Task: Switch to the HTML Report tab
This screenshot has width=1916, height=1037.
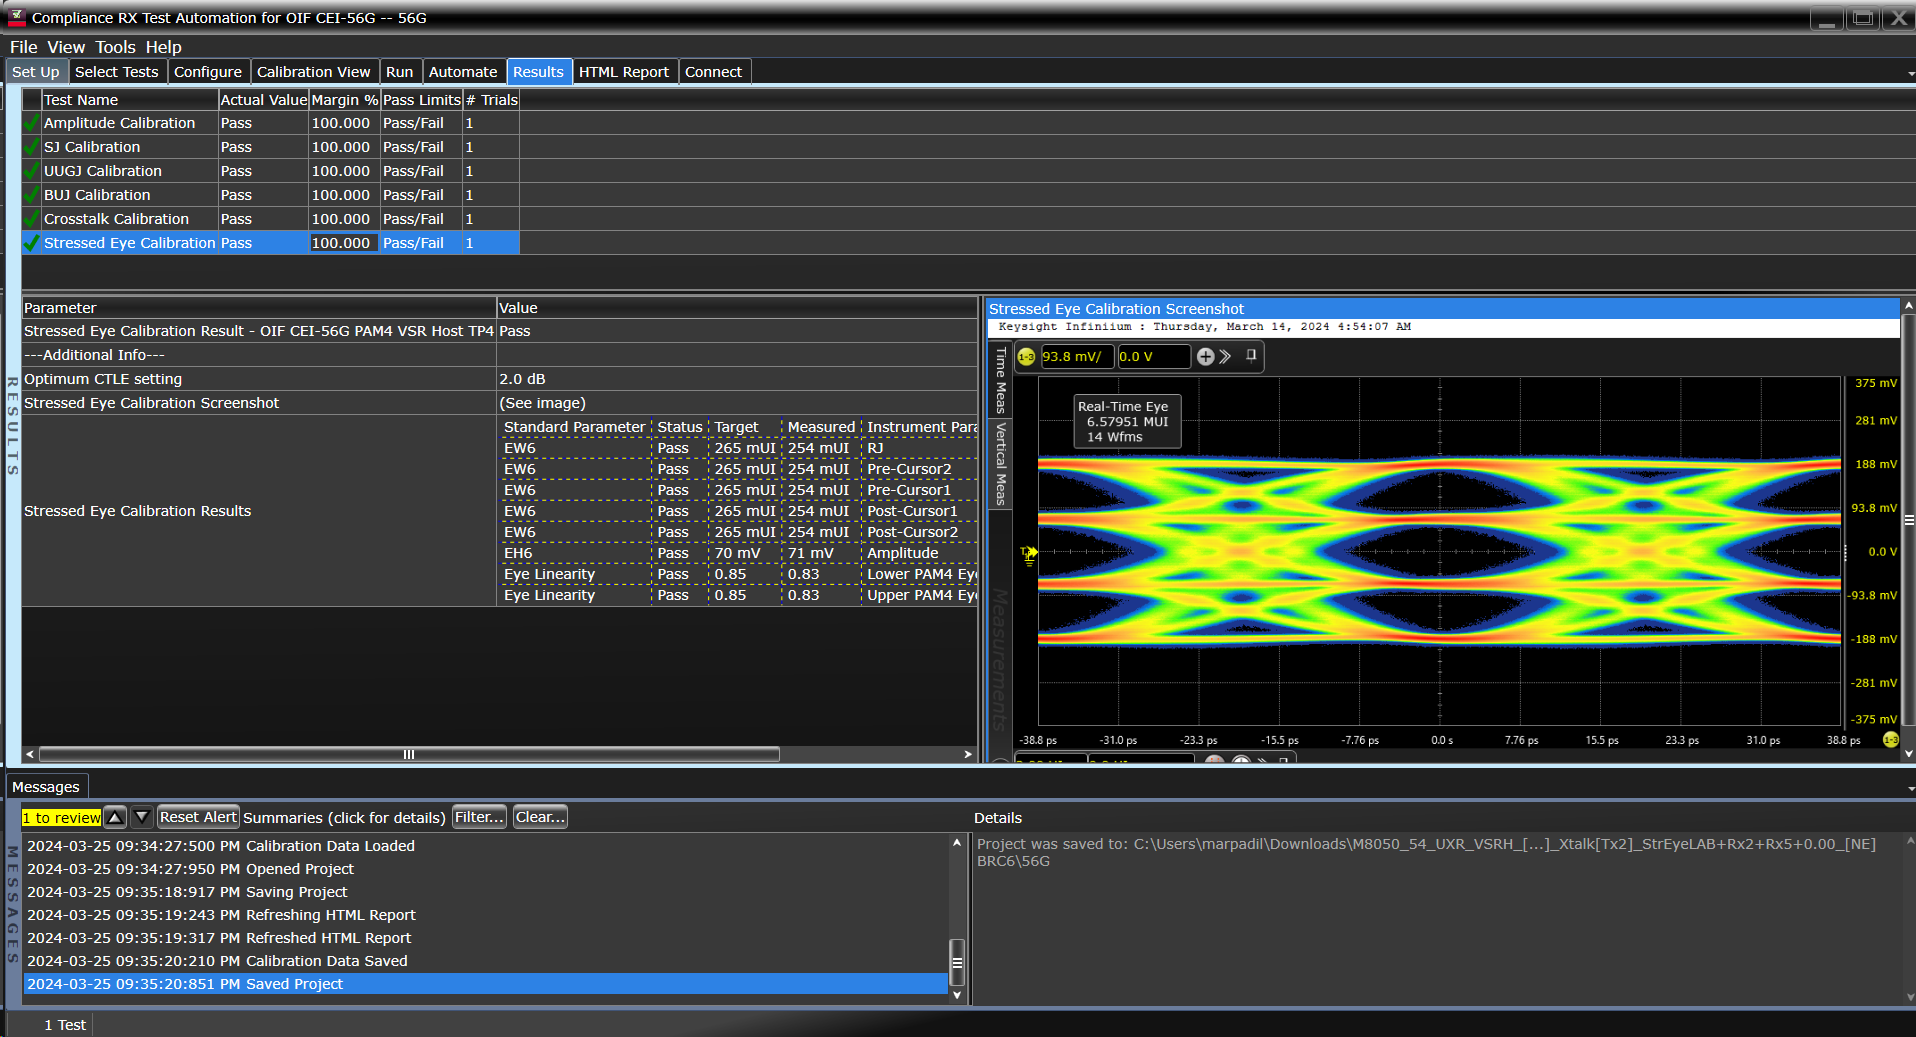Action: coord(625,71)
